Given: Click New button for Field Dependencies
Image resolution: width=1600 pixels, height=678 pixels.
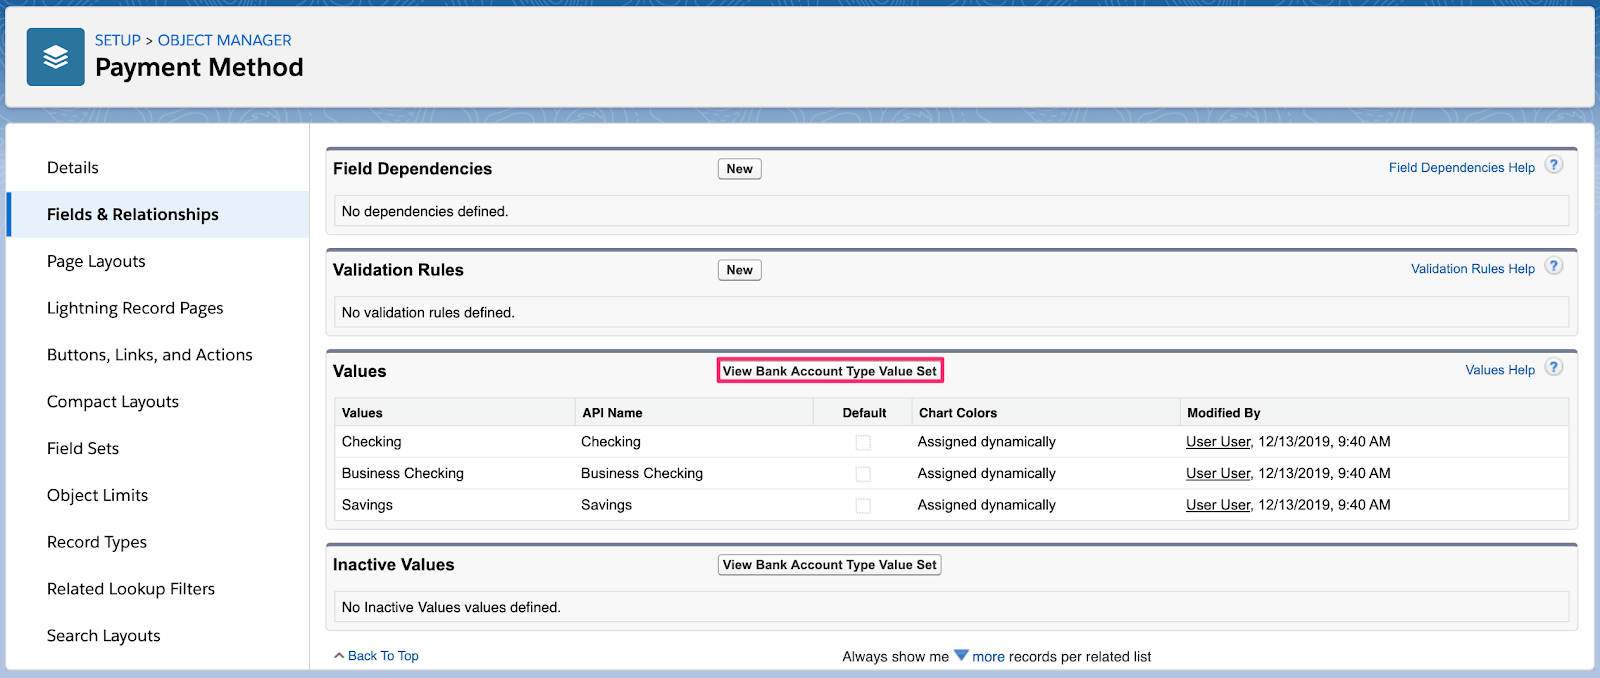Looking at the screenshot, I should (x=740, y=169).
